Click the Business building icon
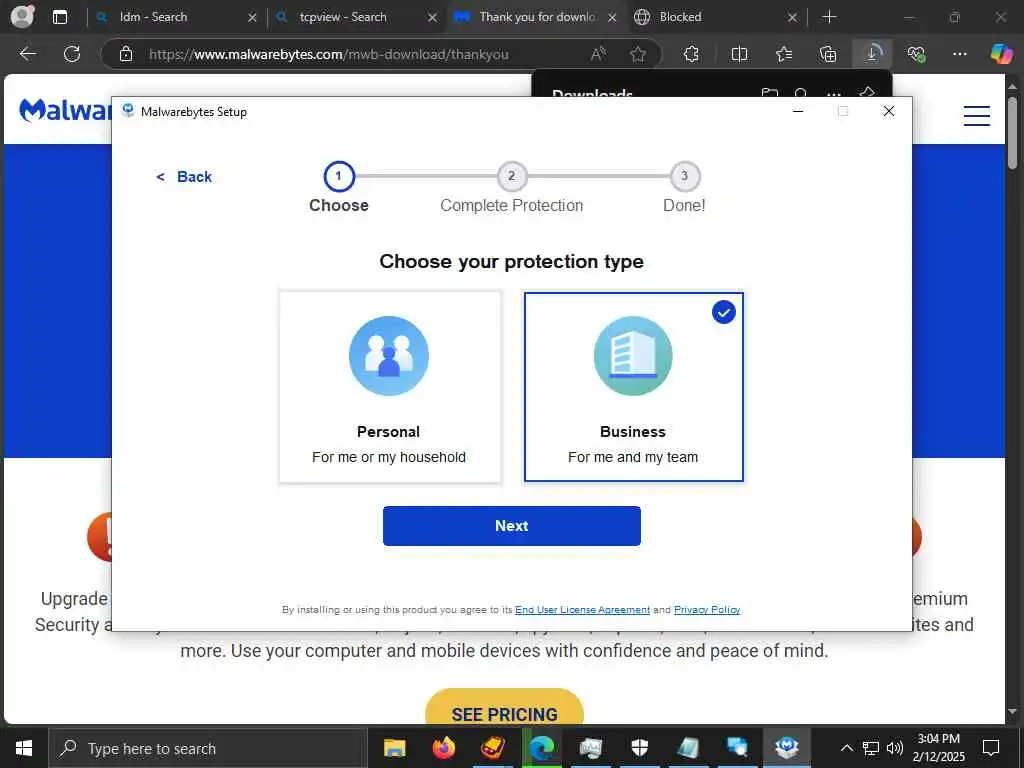 633,356
